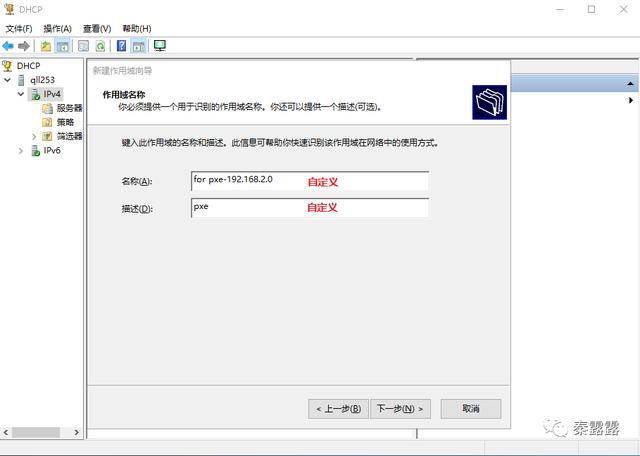Click the 作用域名称 heading
Image resolution: width=640 pixels, height=456 pixels.
tap(124, 95)
